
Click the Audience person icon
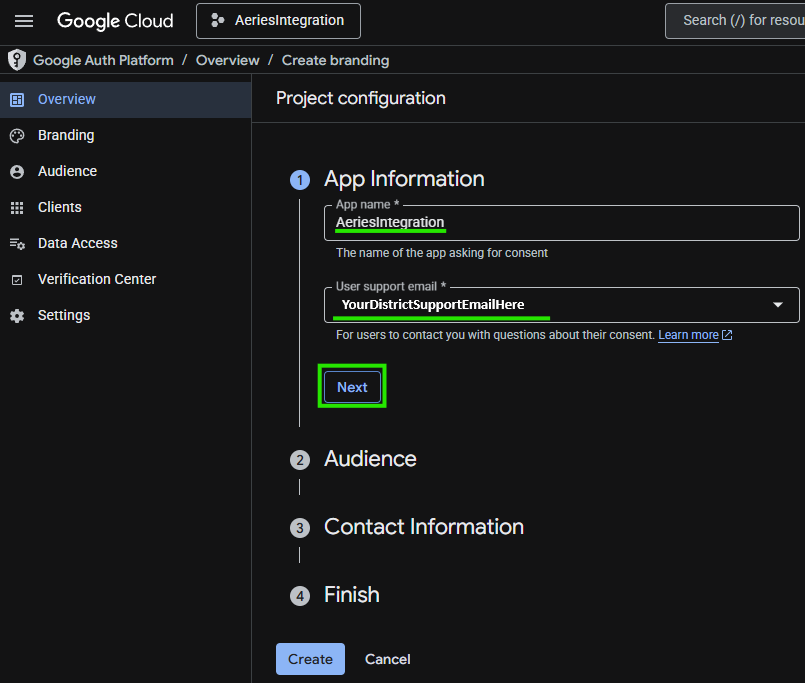tap(17, 172)
